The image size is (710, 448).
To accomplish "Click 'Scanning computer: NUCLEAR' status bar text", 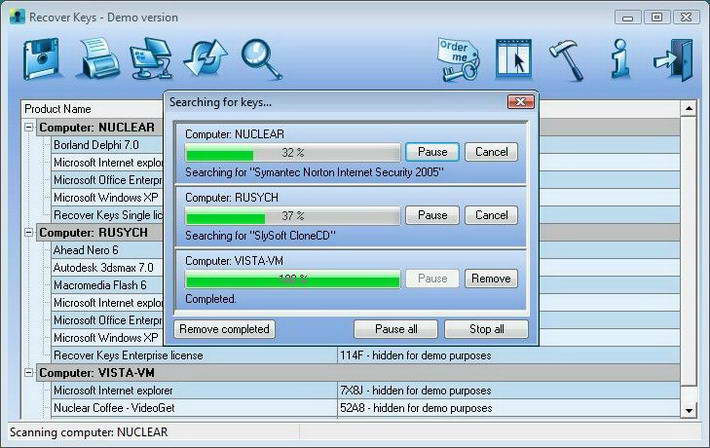I will pos(89,432).
